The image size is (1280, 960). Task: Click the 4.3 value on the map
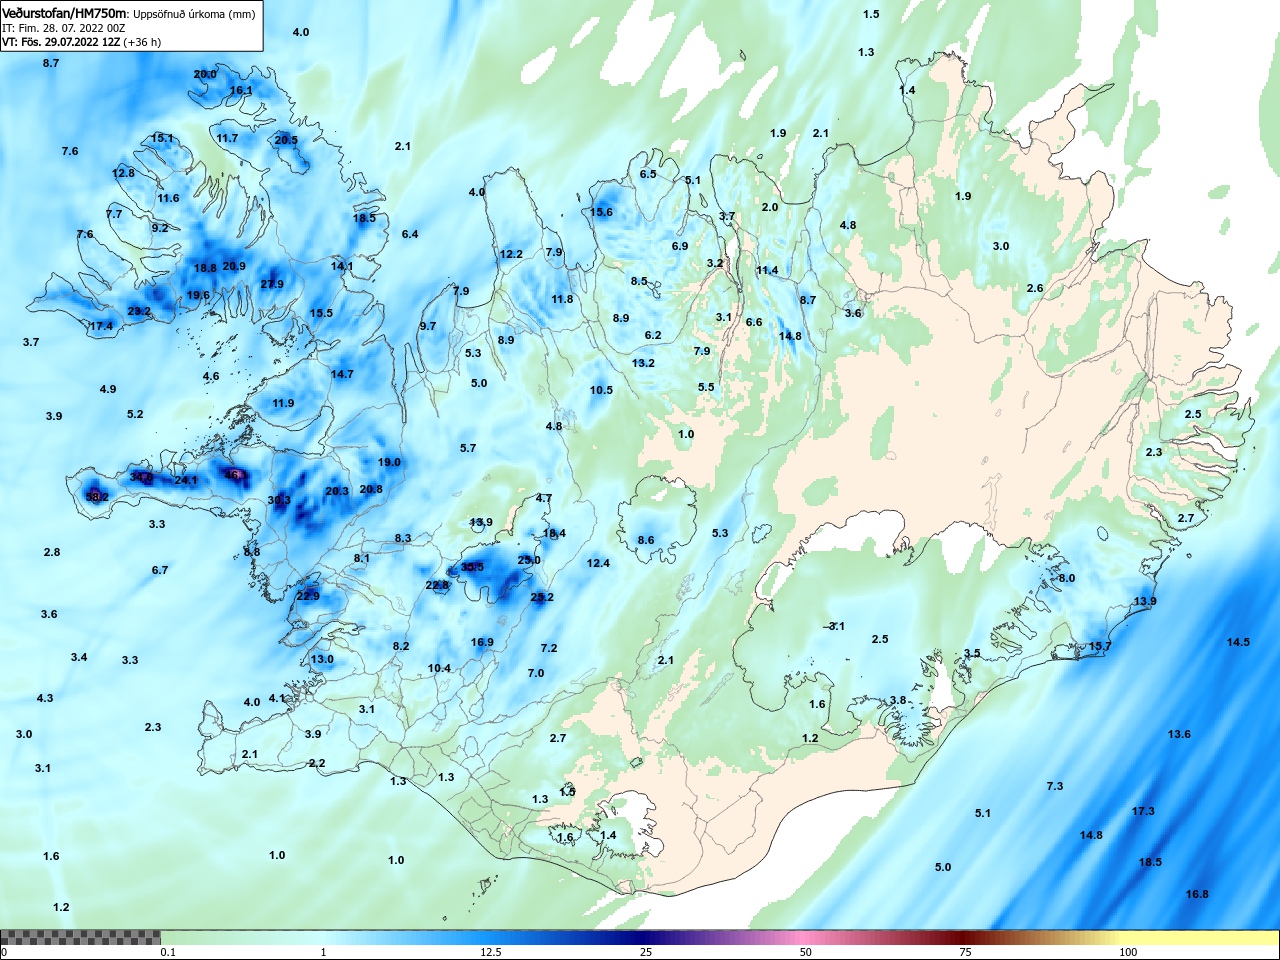(x=45, y=698)
